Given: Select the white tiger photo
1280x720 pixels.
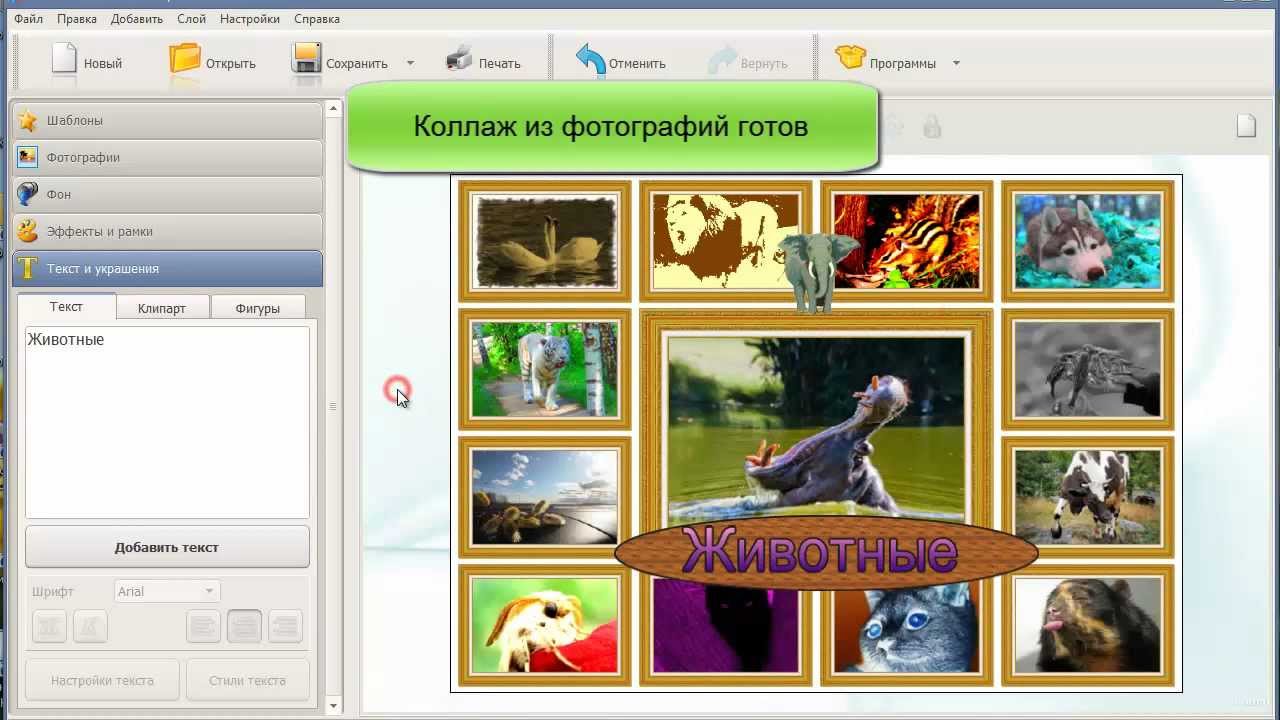Looking at the screenshot, I should coord(545,369).
